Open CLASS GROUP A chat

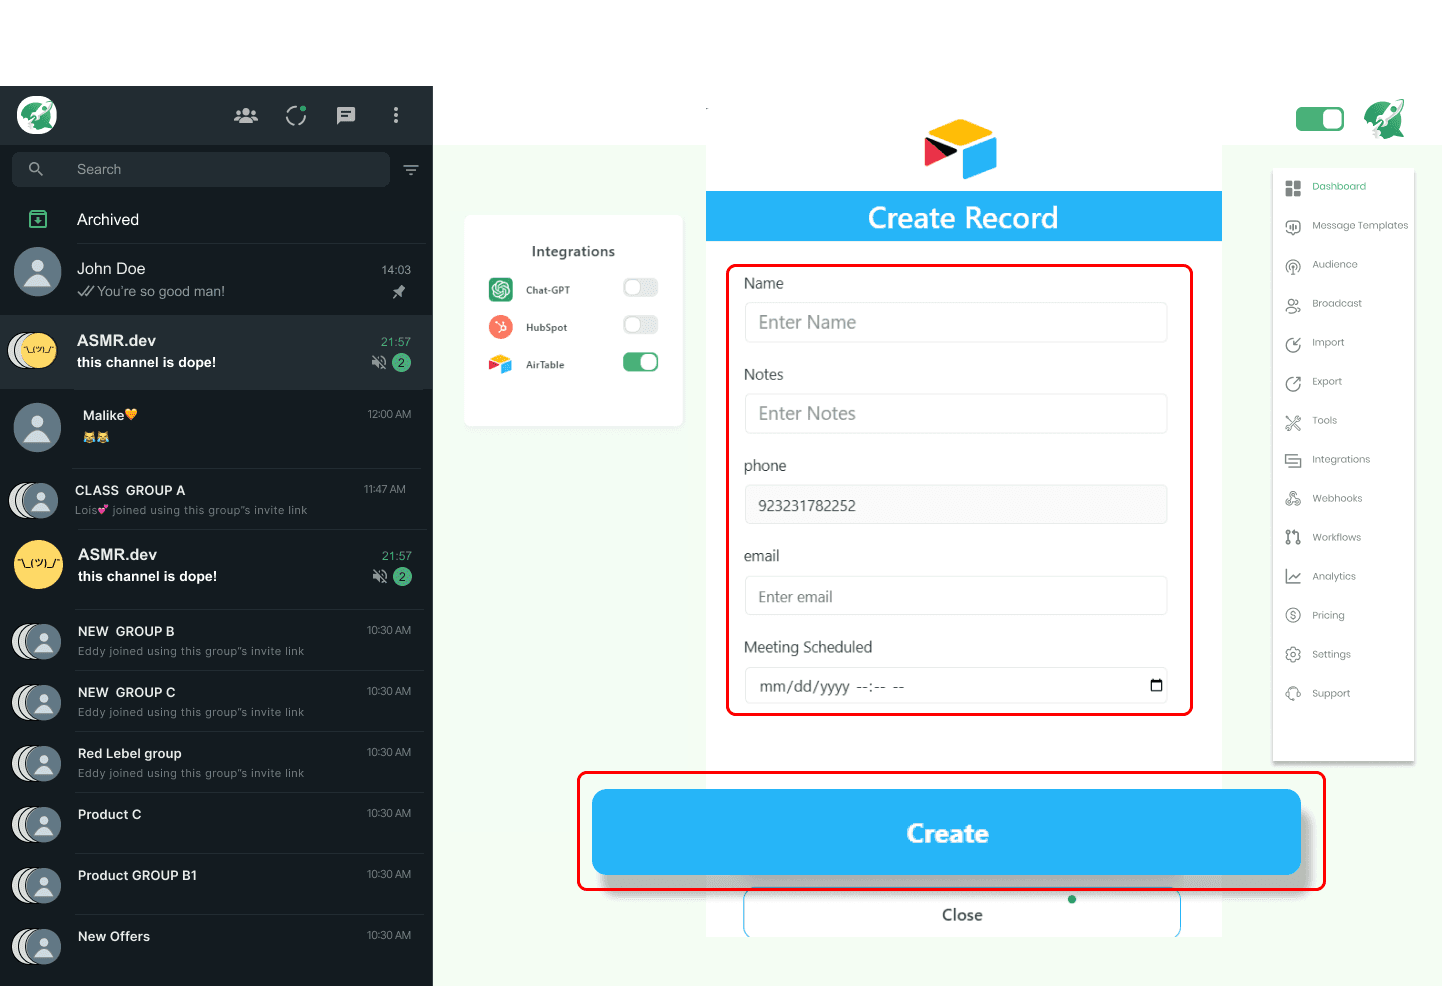(216, 499)
